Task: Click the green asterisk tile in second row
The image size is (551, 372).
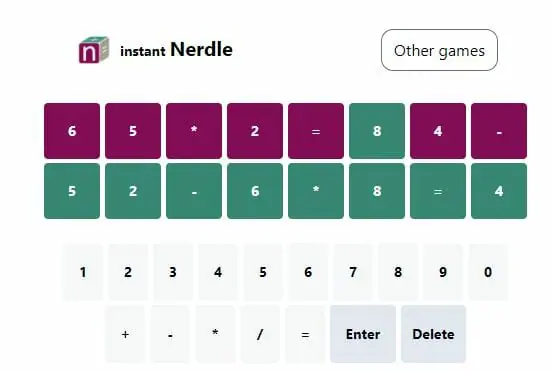Action: pyautogui.click(x=316, y=191)
